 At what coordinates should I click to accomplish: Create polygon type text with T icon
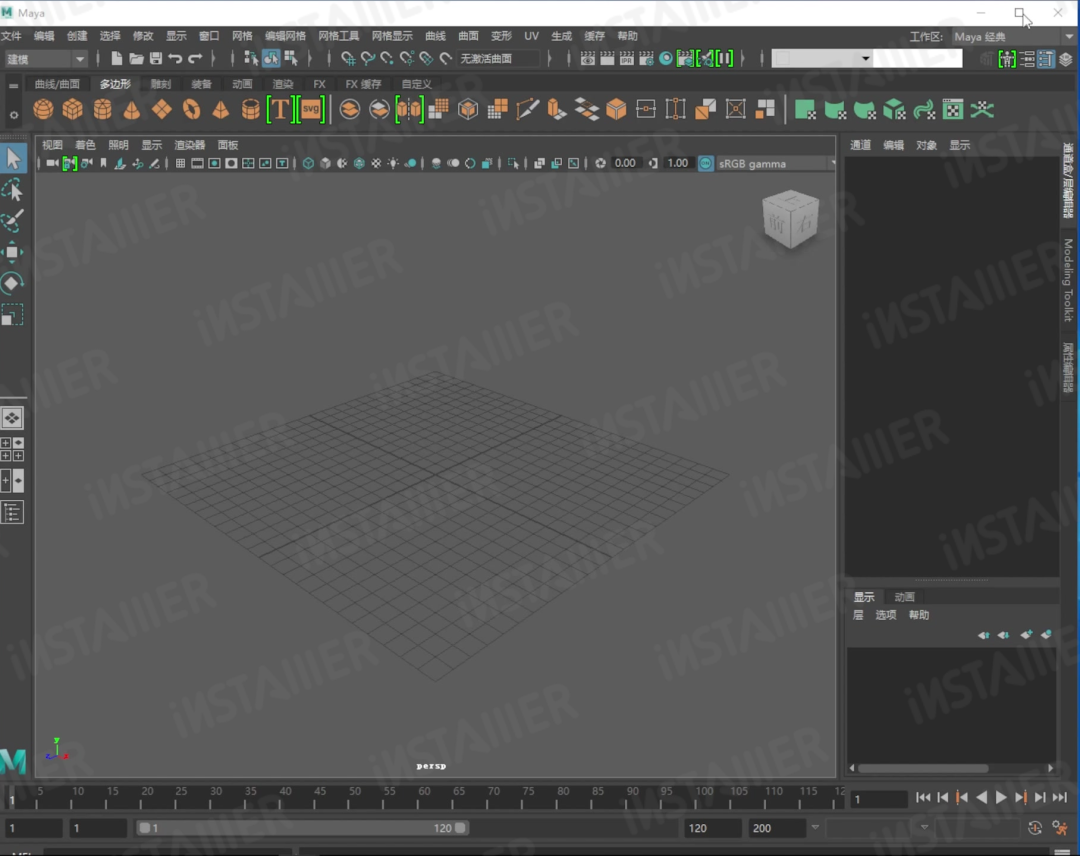[x=280, y=109]
